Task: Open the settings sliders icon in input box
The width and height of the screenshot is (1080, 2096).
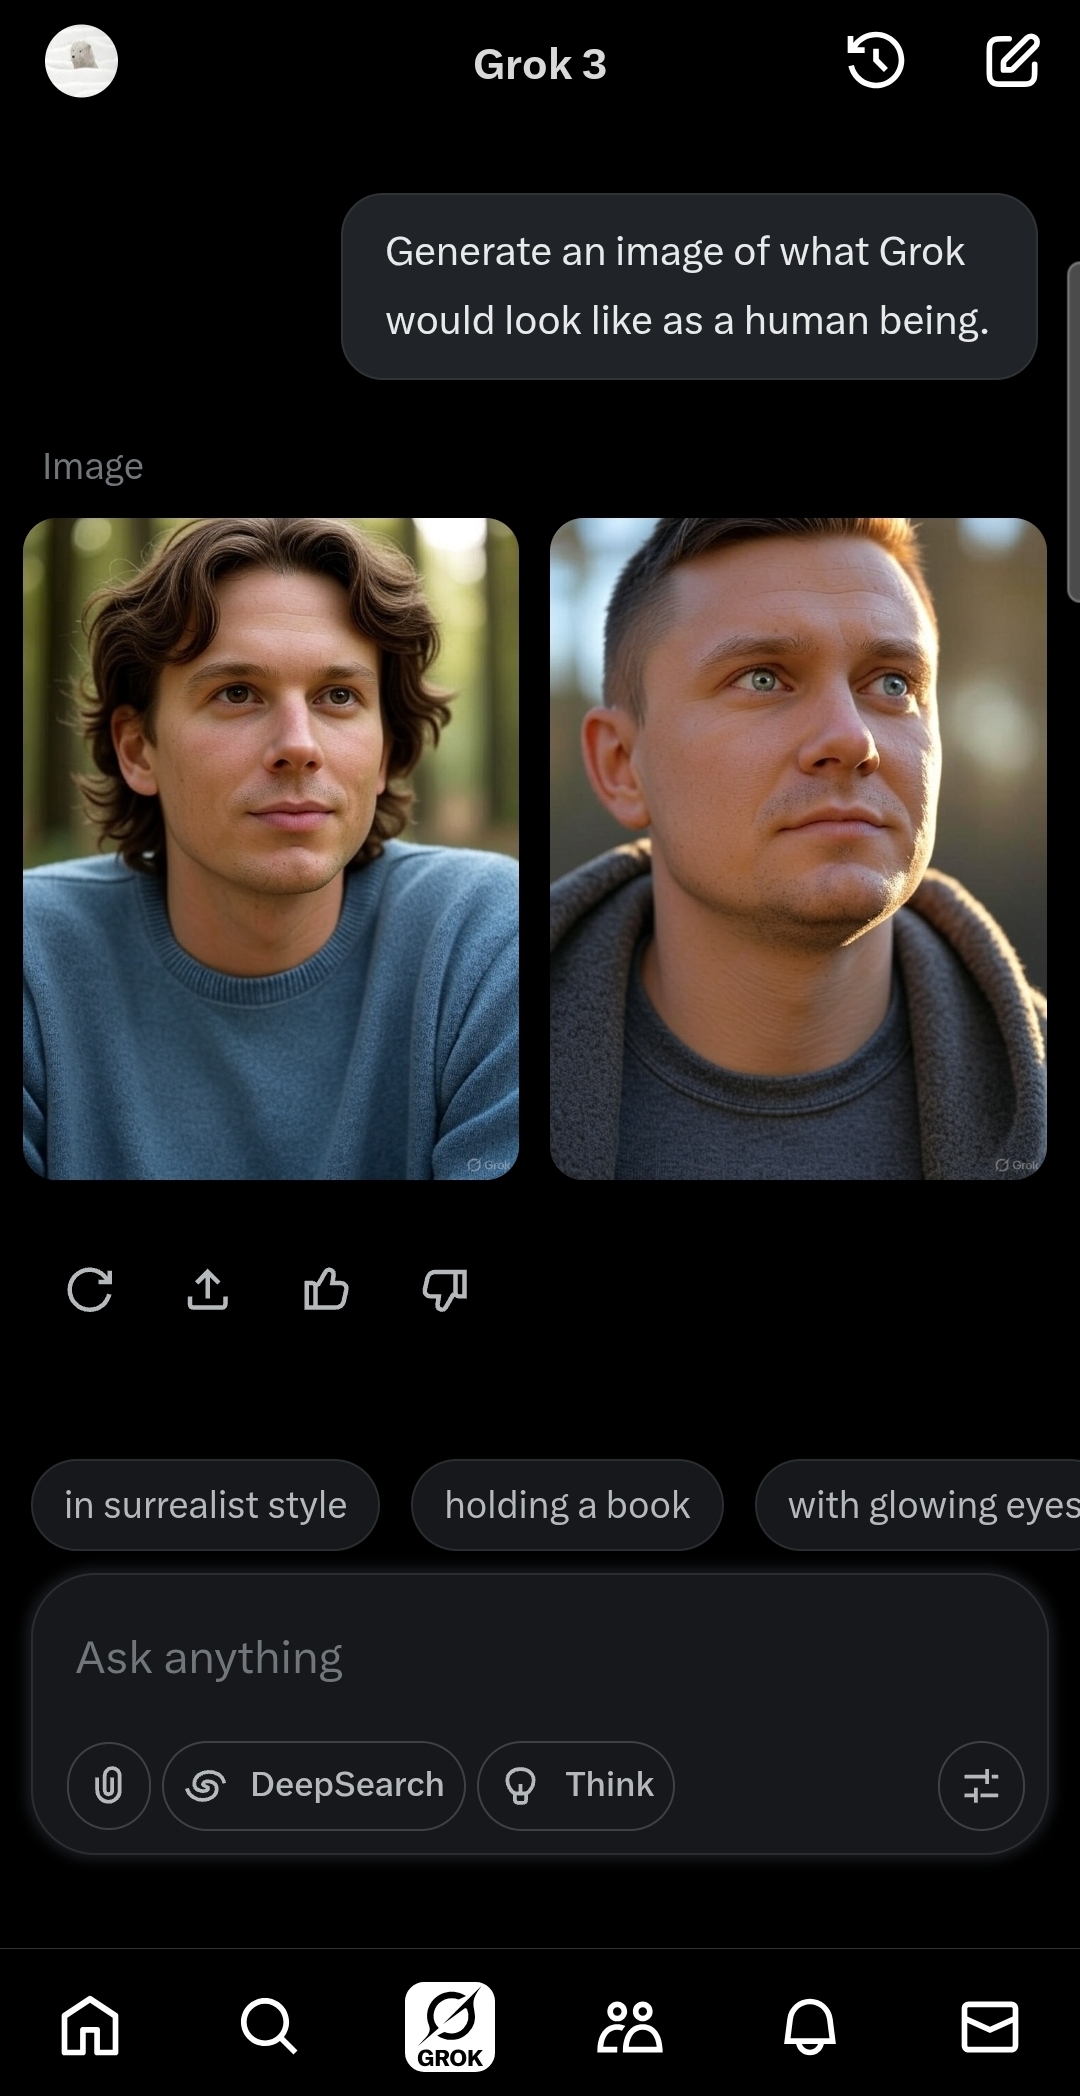Action: [981, 1785]
